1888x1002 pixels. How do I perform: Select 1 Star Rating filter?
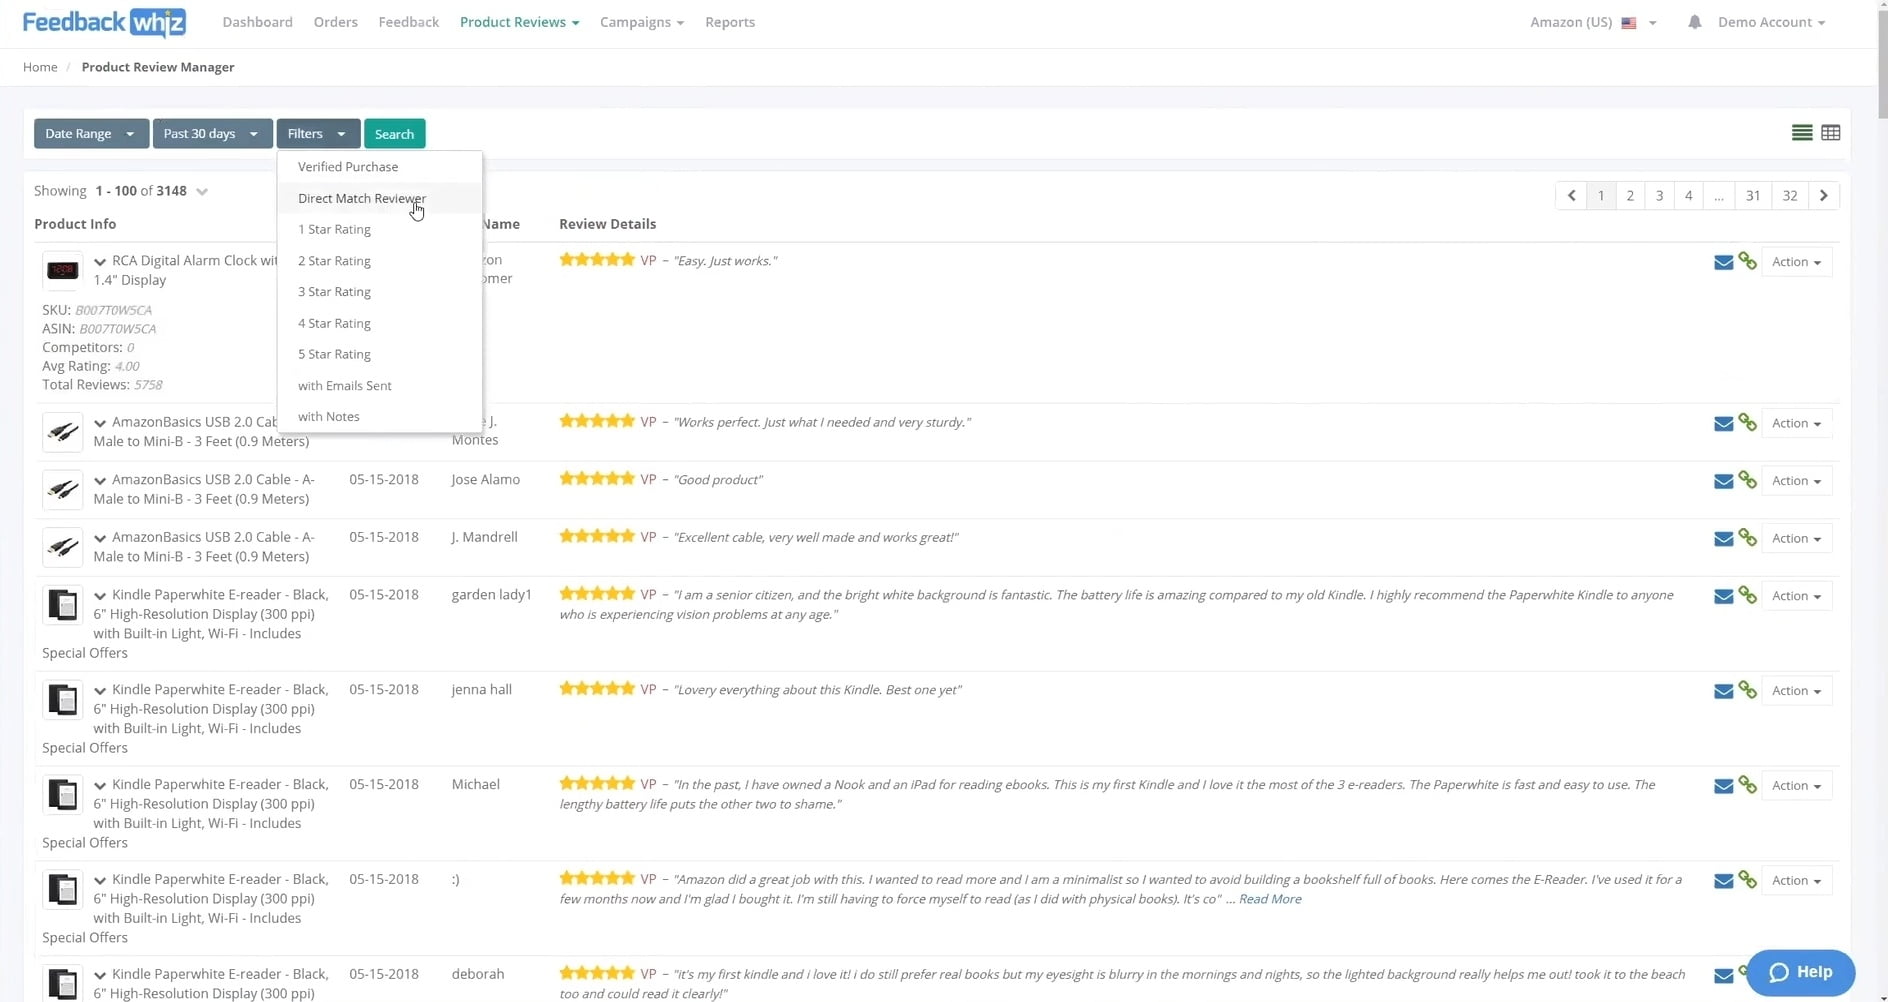[380, 229]
